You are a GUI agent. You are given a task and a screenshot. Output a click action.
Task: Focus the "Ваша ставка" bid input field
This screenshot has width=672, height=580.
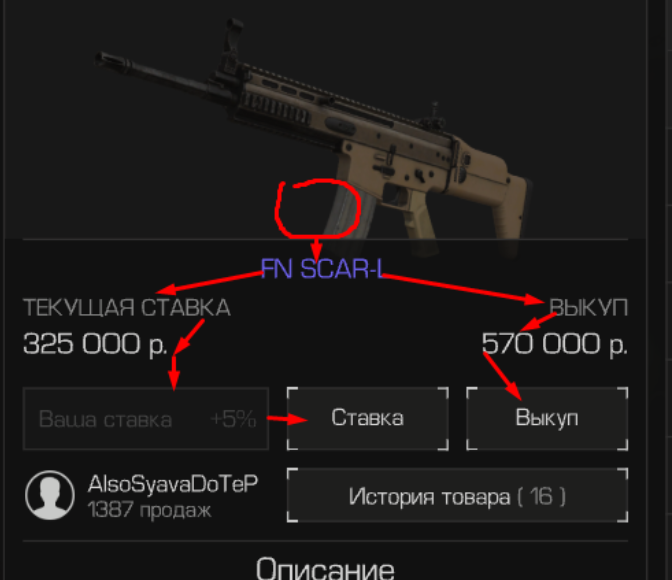click(146, 419)
